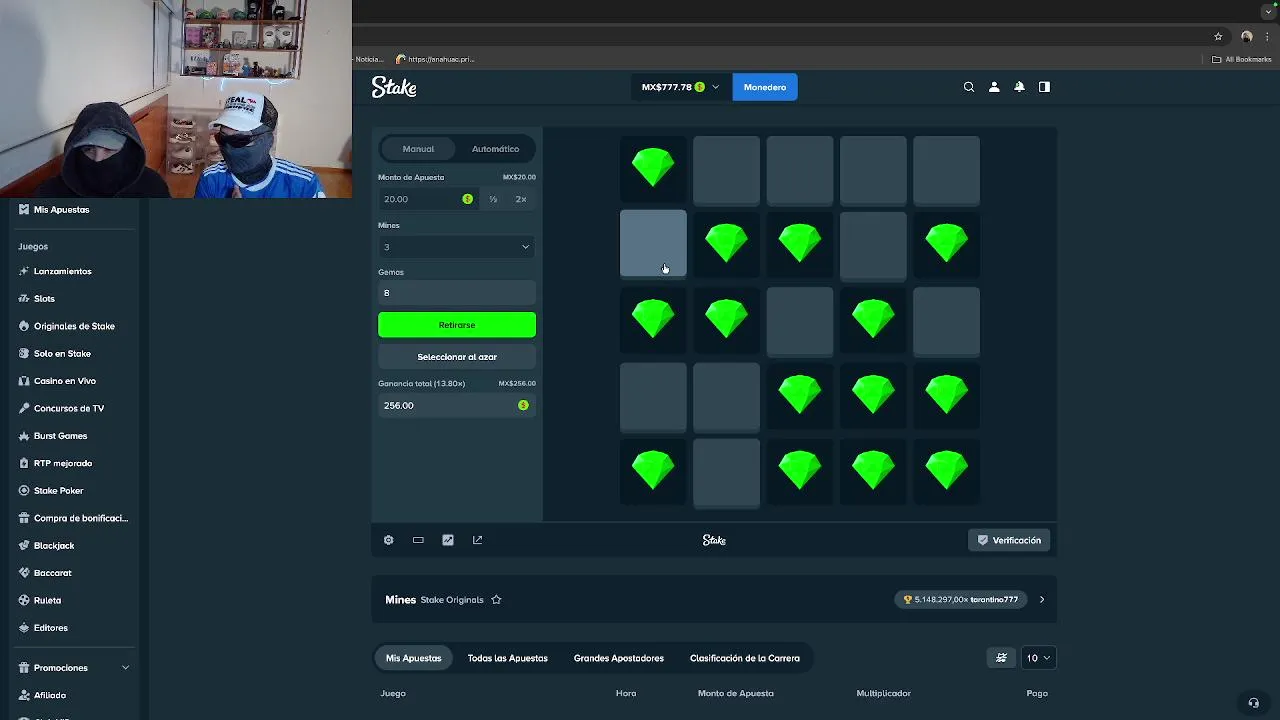
Task: Reveal hidden tile in second row, first column
Action: (653, 244)
